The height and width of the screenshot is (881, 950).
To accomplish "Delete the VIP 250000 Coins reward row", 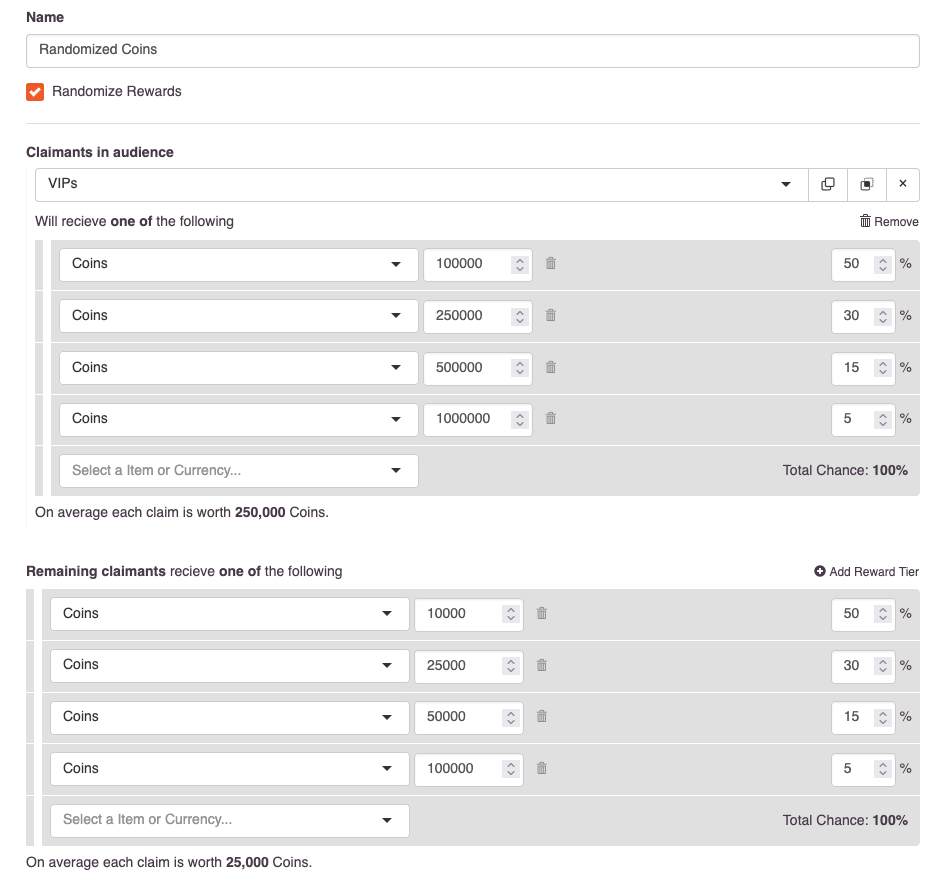I will click(x=550, y=316).
